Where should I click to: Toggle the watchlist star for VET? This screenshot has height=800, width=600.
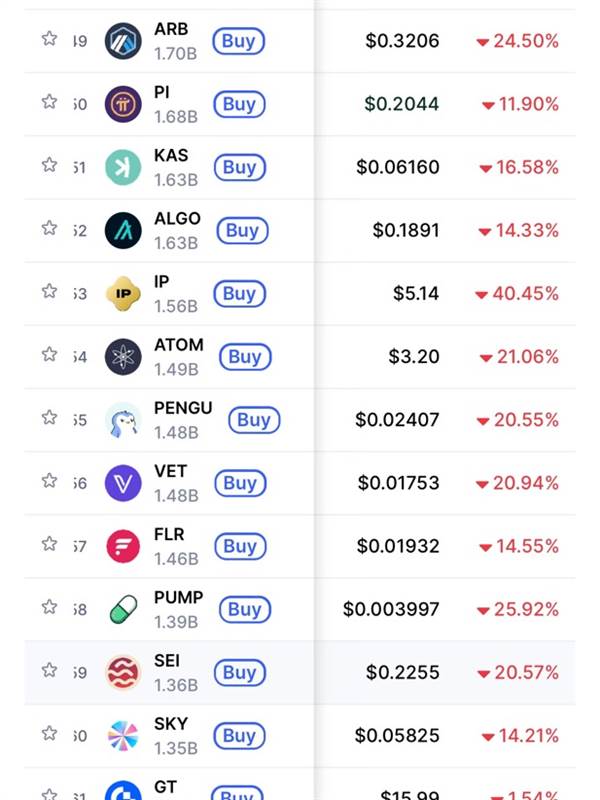(49, 481)
